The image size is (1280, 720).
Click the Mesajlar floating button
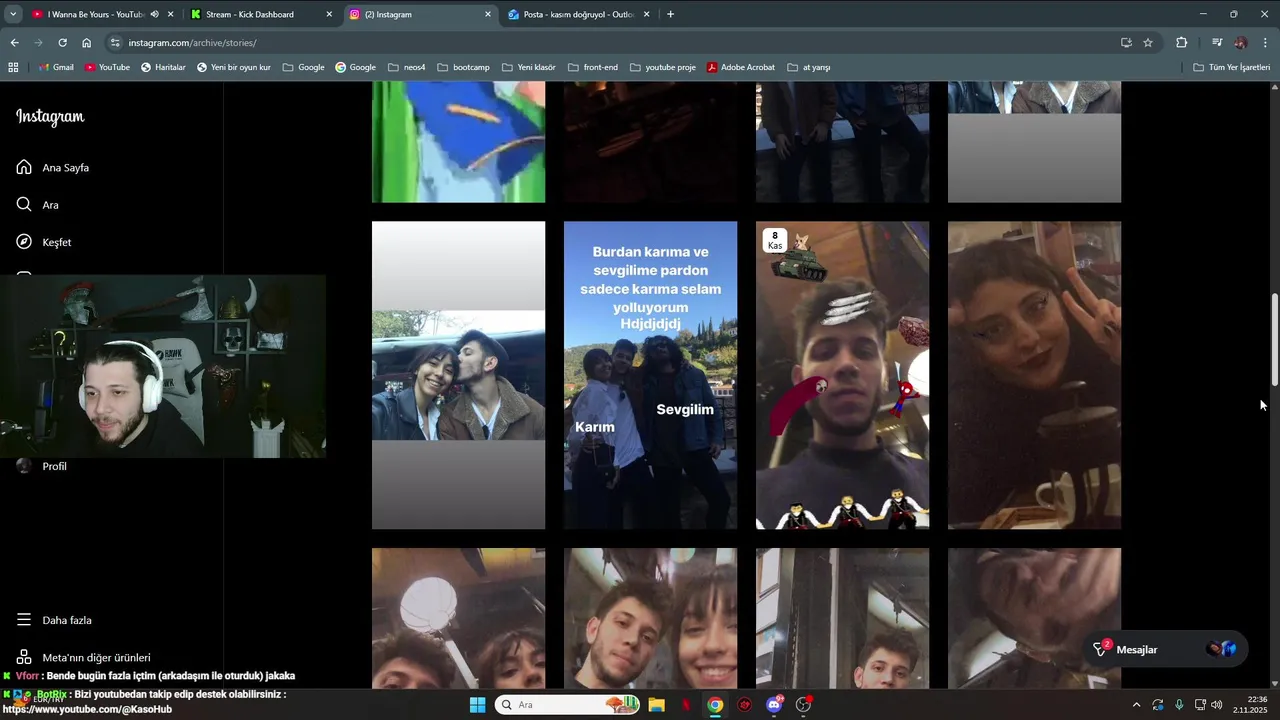click(x=1165, y=649)
